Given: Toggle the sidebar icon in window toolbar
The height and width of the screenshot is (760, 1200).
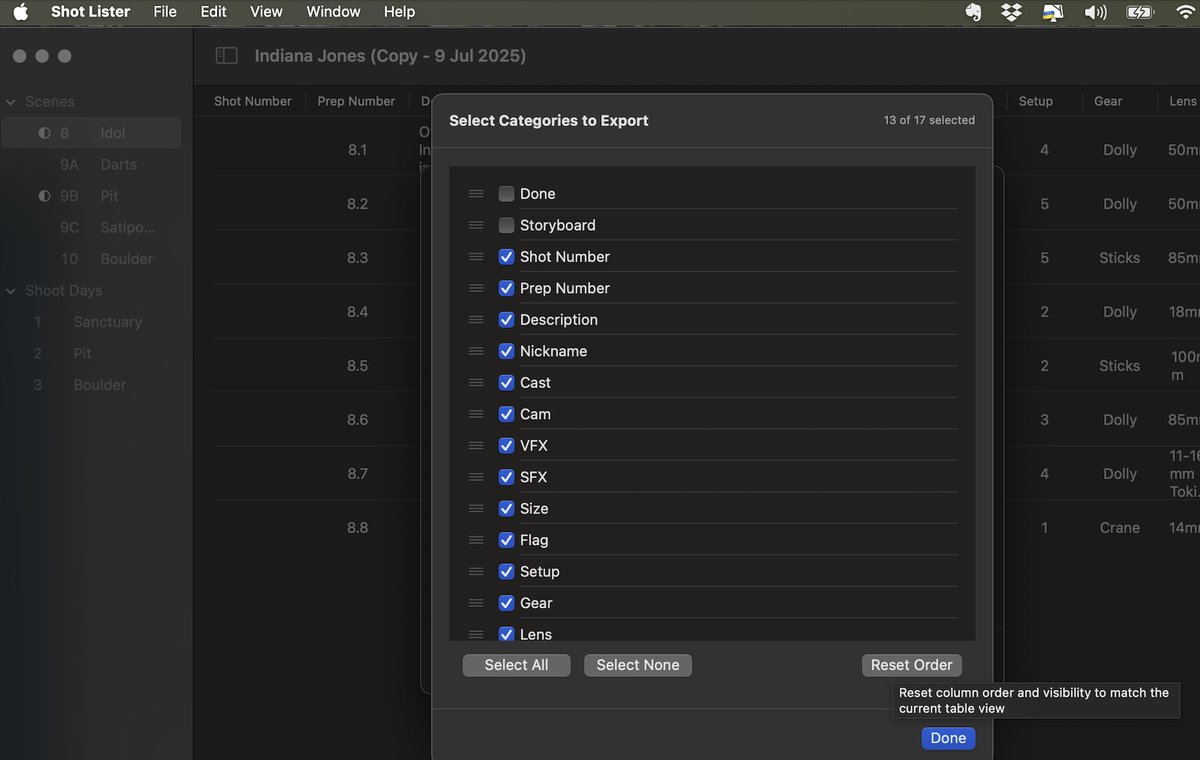Looking at the screenshot, I should (227, 56).
